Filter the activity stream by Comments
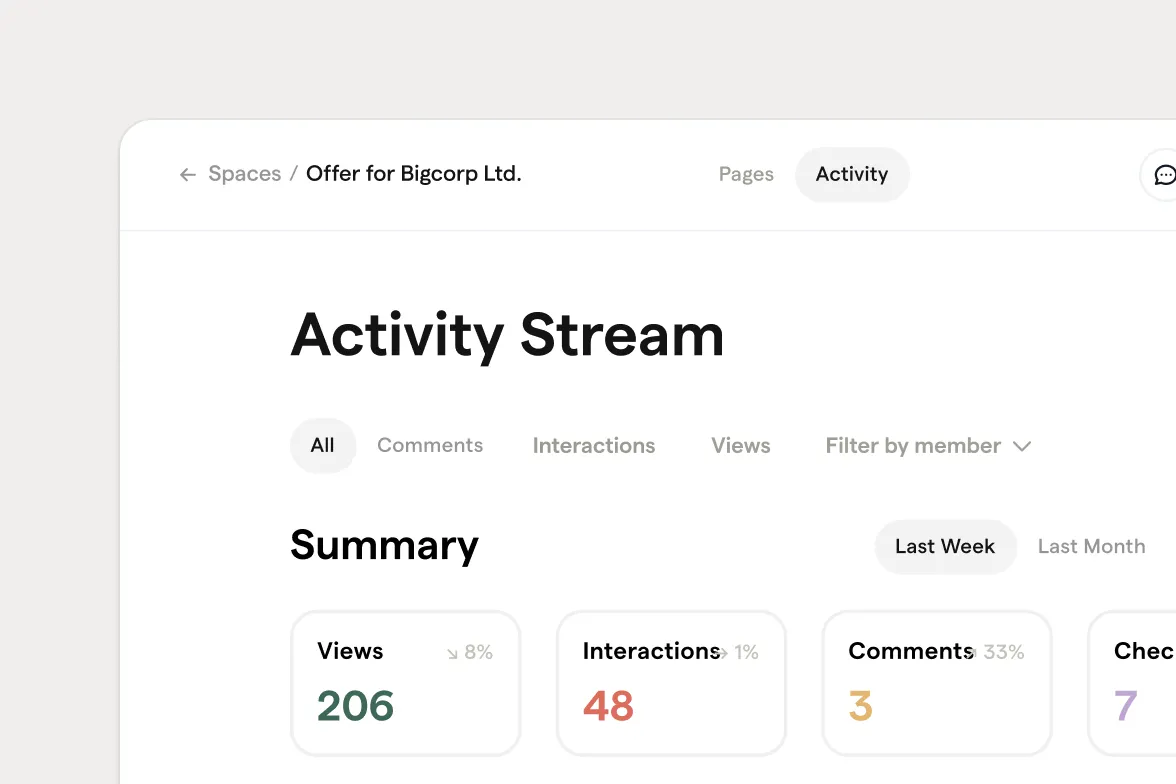Screen dimensions: 1176x784 (x=430, y=445)
